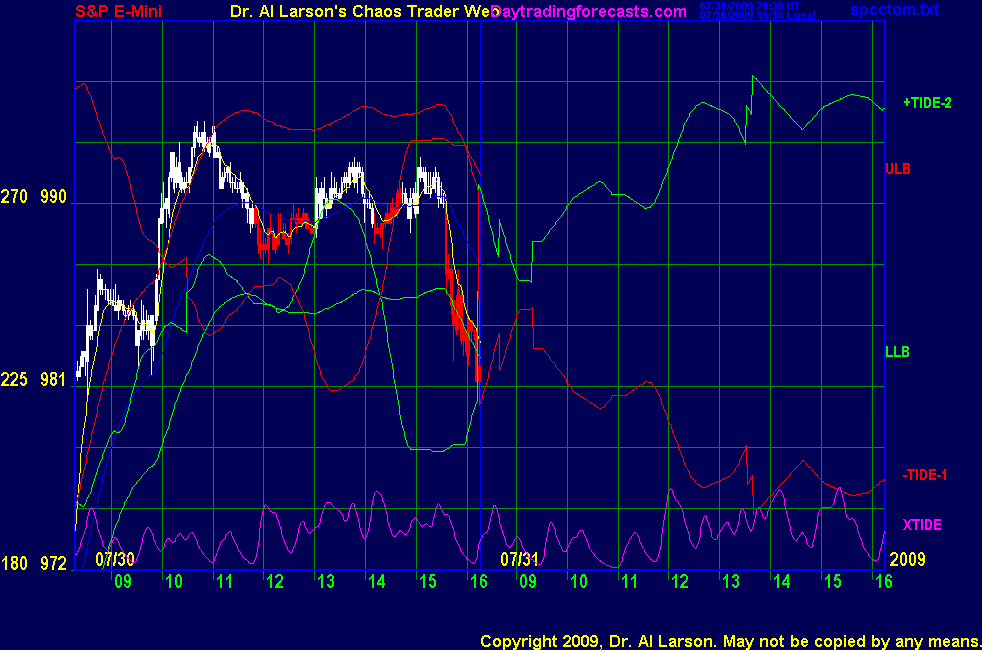Click the XTIDE legend label
The image size is (982, 650).
click(921, 525)
